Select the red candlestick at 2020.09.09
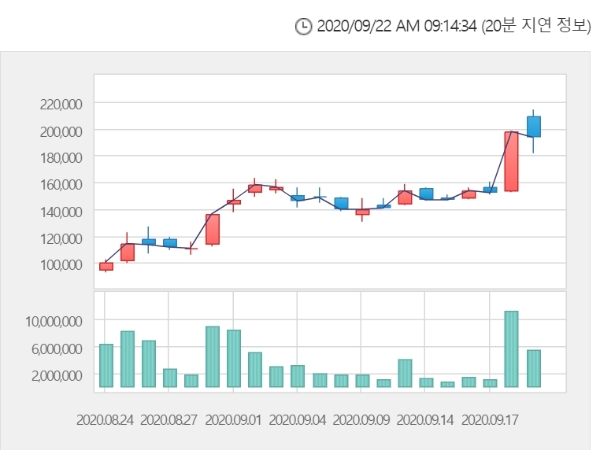This screenshot has height=450, width=600. (x=362, y=212)
